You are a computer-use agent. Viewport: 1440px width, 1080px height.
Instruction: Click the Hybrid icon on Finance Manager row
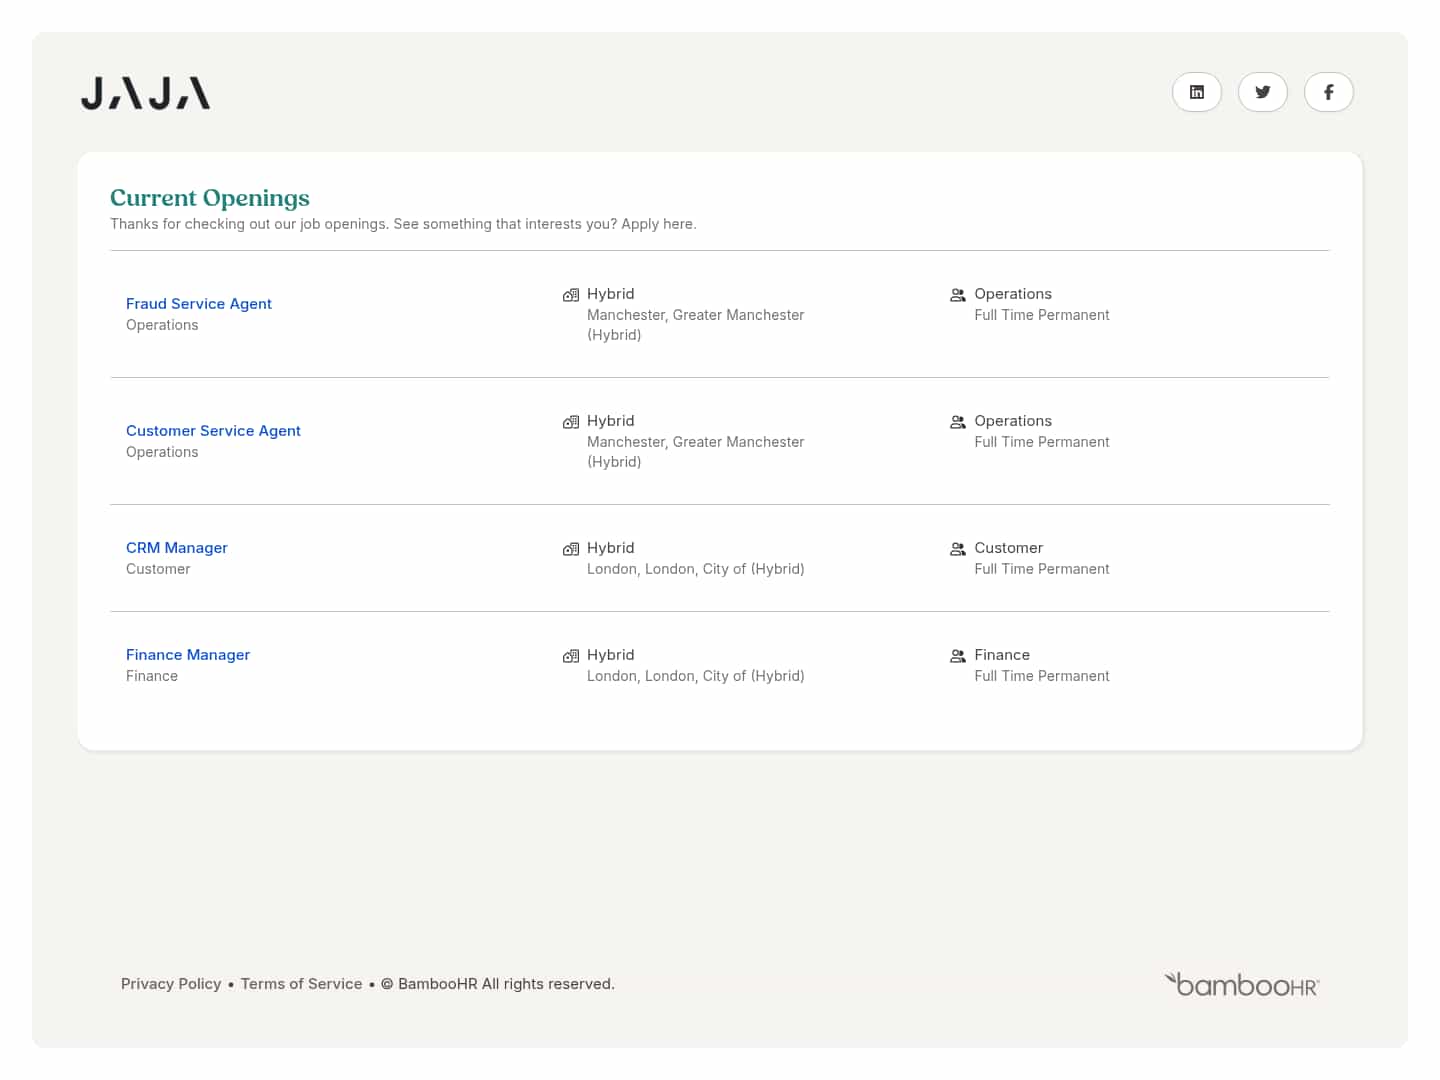tap(571, 656)
